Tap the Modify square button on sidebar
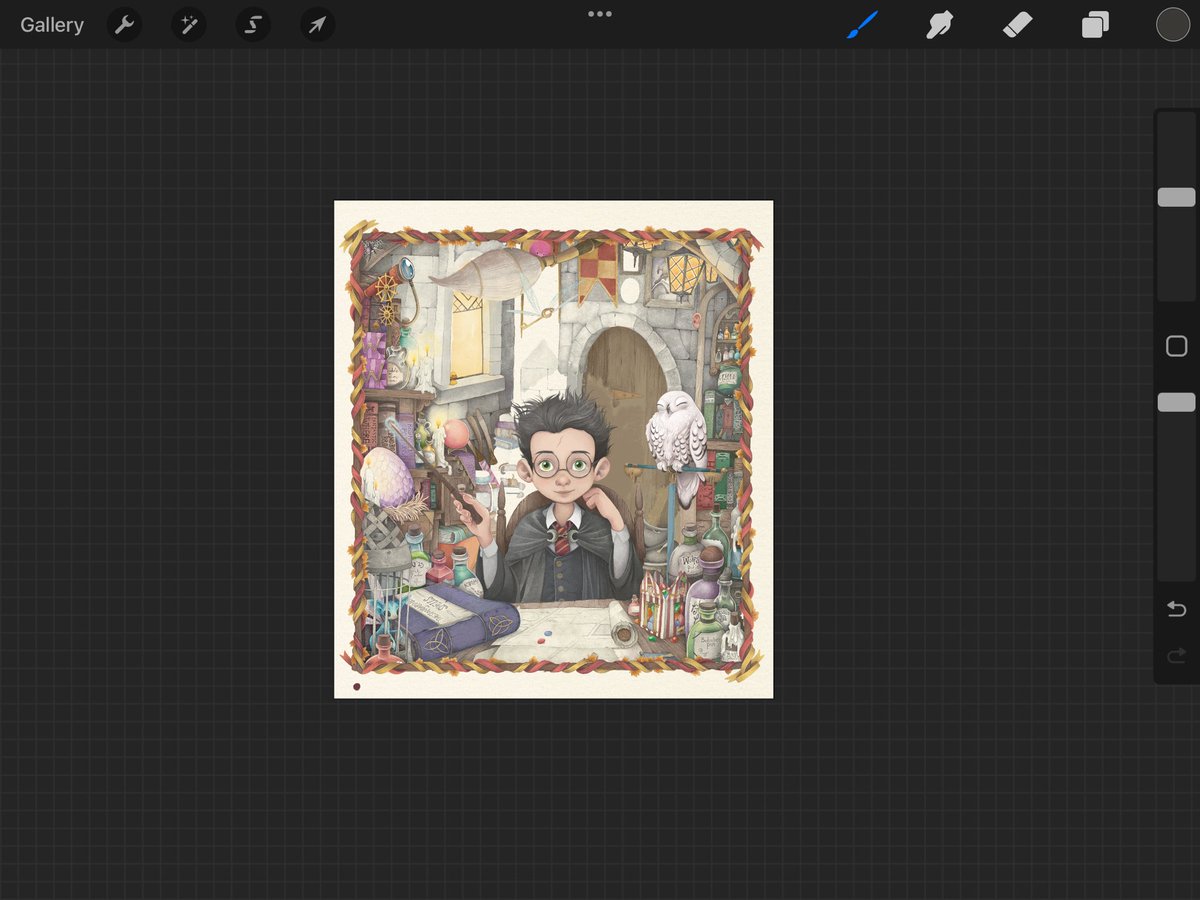Viewport: 1200px width, 900px height. [x=1177, y=346]
